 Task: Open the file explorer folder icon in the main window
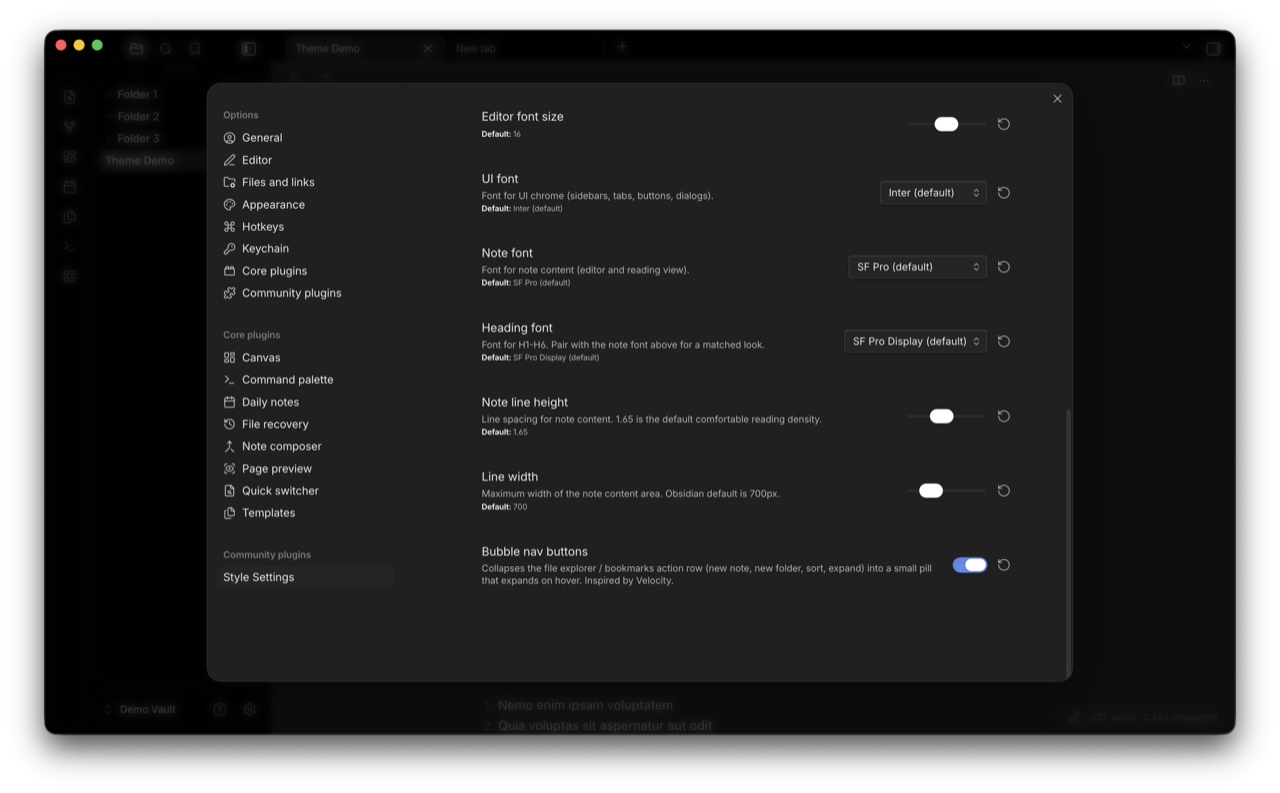pyautogui.click(x=136, y=48)
